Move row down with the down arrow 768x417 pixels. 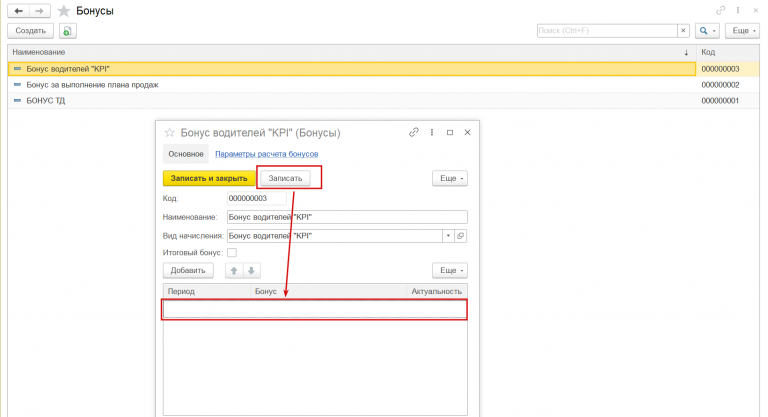pos(251,270)
